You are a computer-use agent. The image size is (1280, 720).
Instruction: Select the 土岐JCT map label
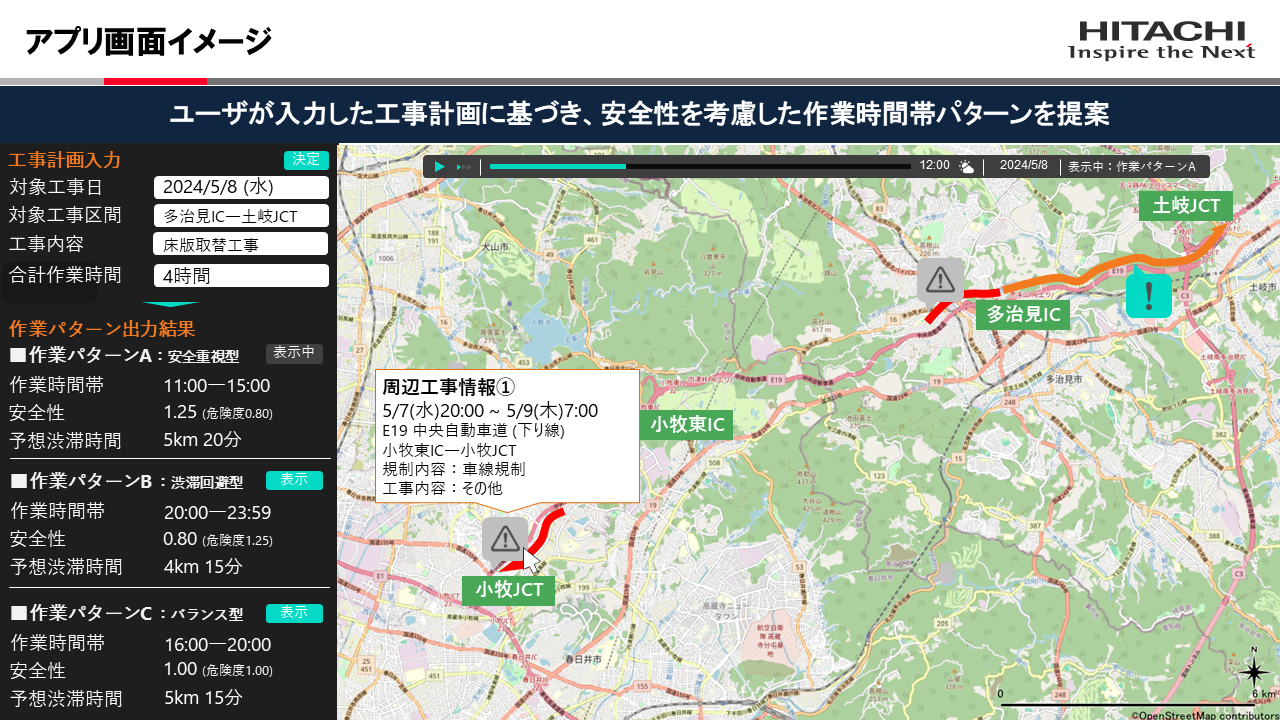1185,206
